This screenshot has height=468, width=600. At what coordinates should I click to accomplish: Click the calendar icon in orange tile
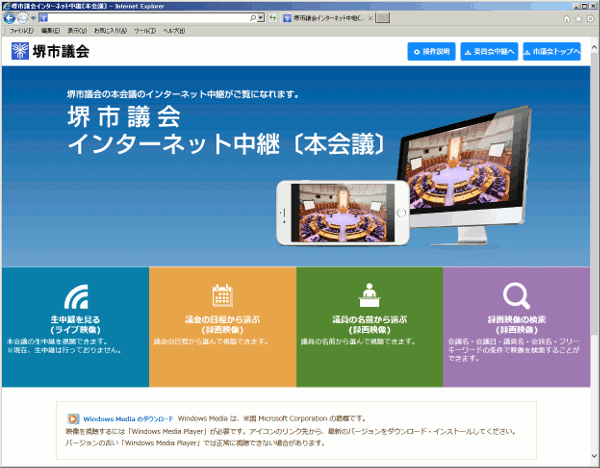click(222, 295)
